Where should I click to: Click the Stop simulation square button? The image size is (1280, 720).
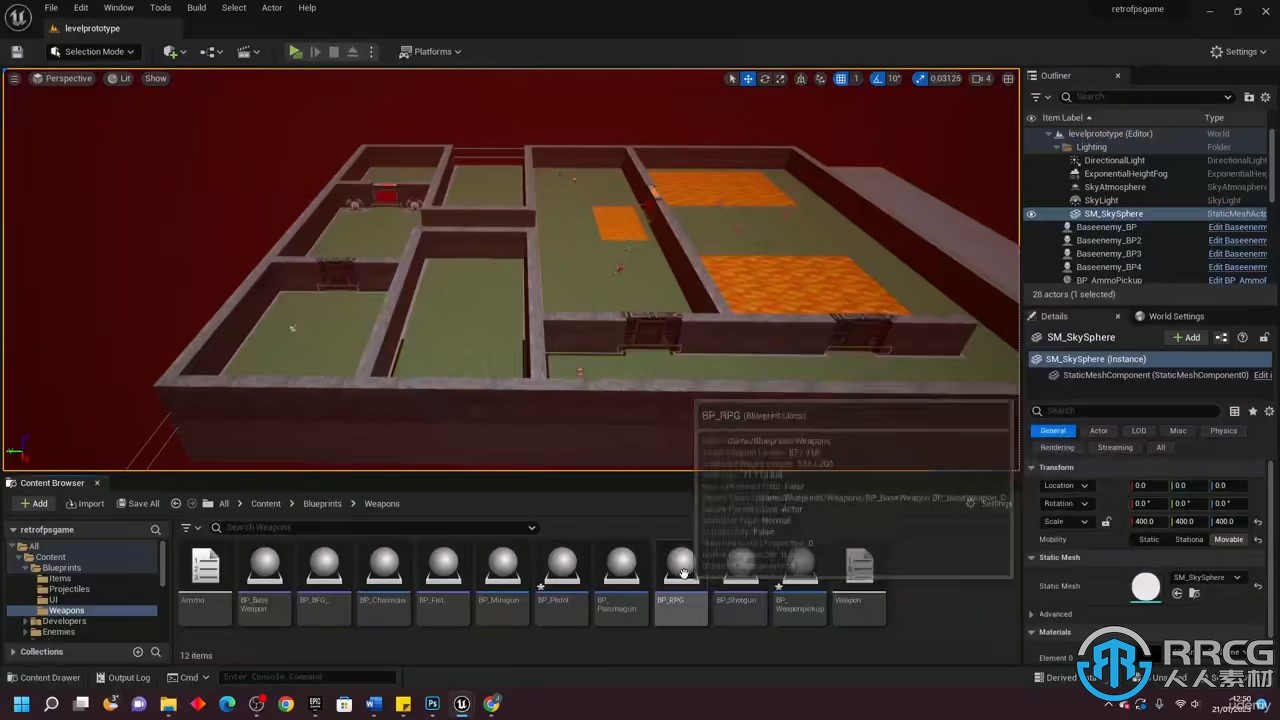pyautogui.click(x=334, y=52)
